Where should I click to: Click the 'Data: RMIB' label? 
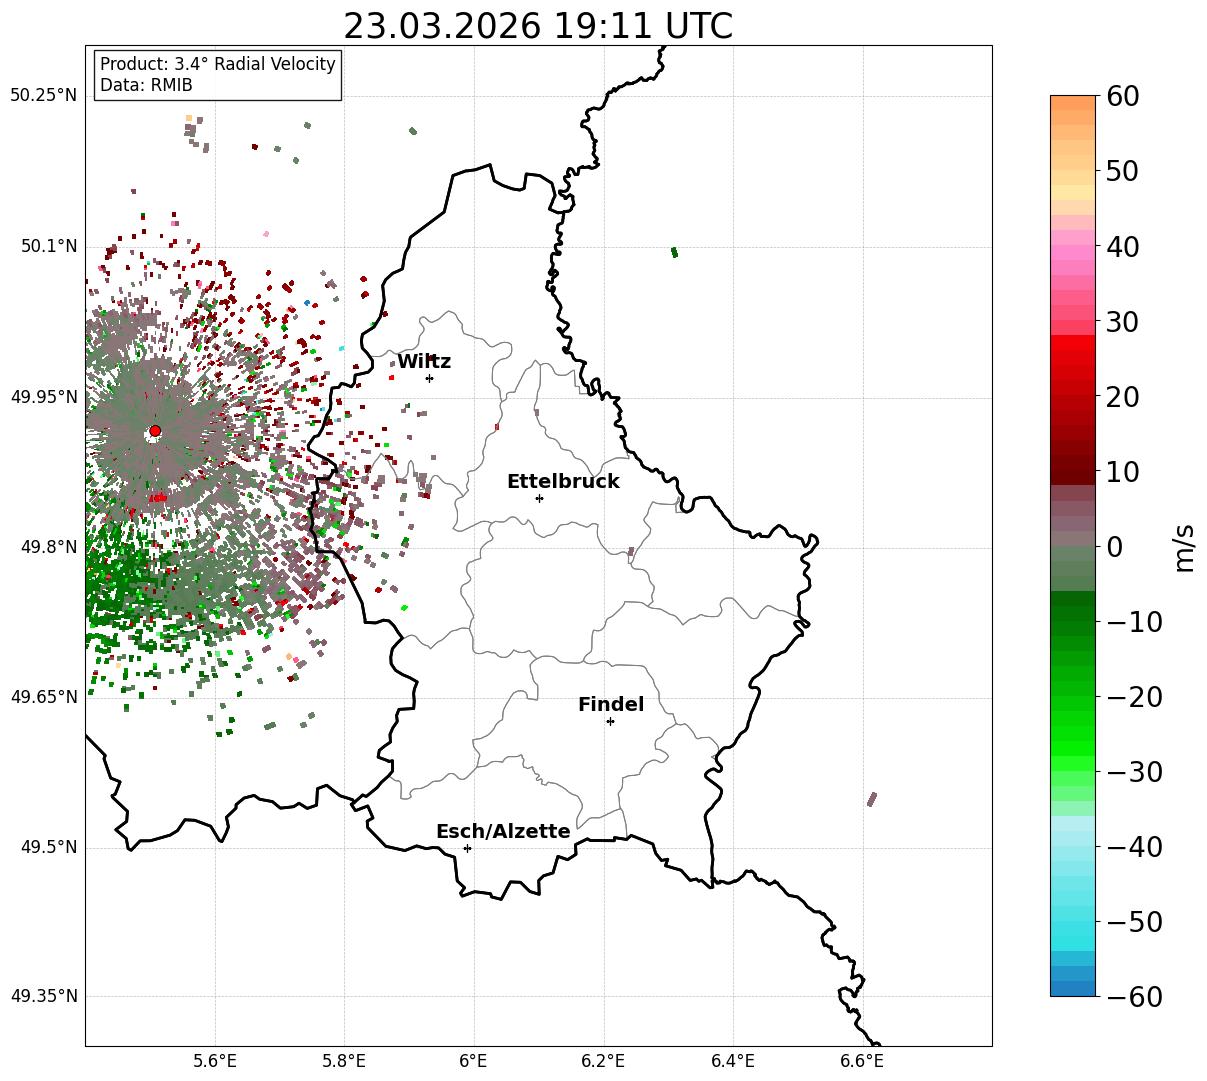[146, 85]
